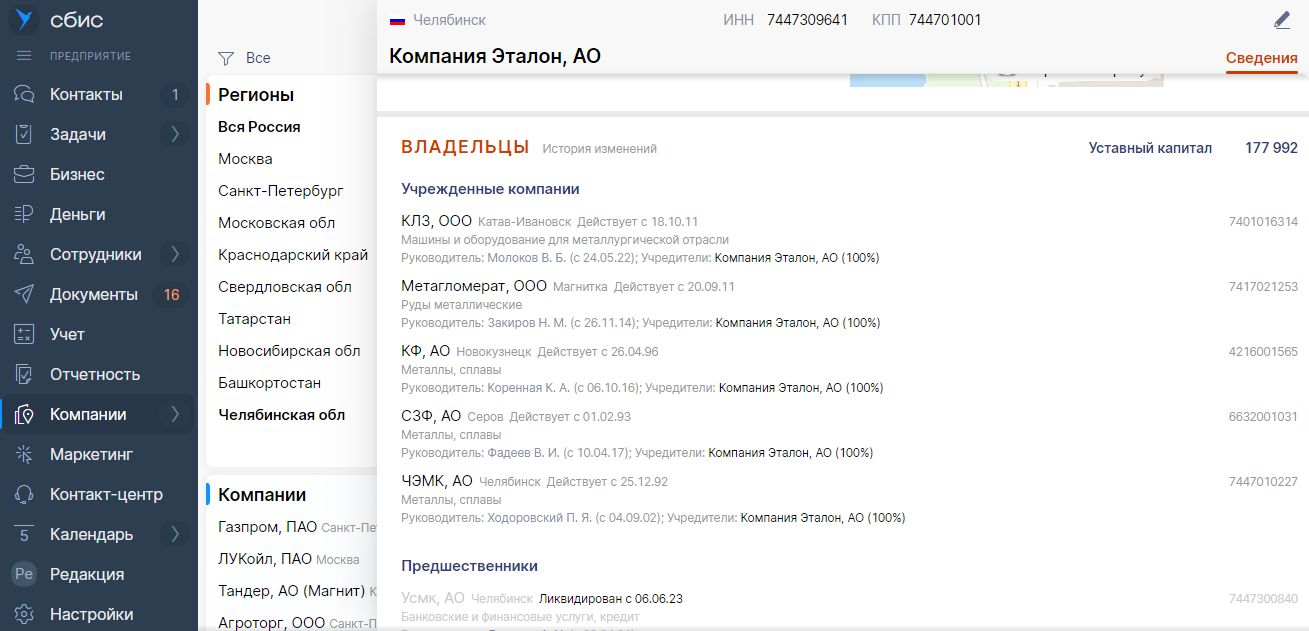Click the pencil edit icon for company card
Viewport: 1309px width, 631px height.
[1283, 20]
